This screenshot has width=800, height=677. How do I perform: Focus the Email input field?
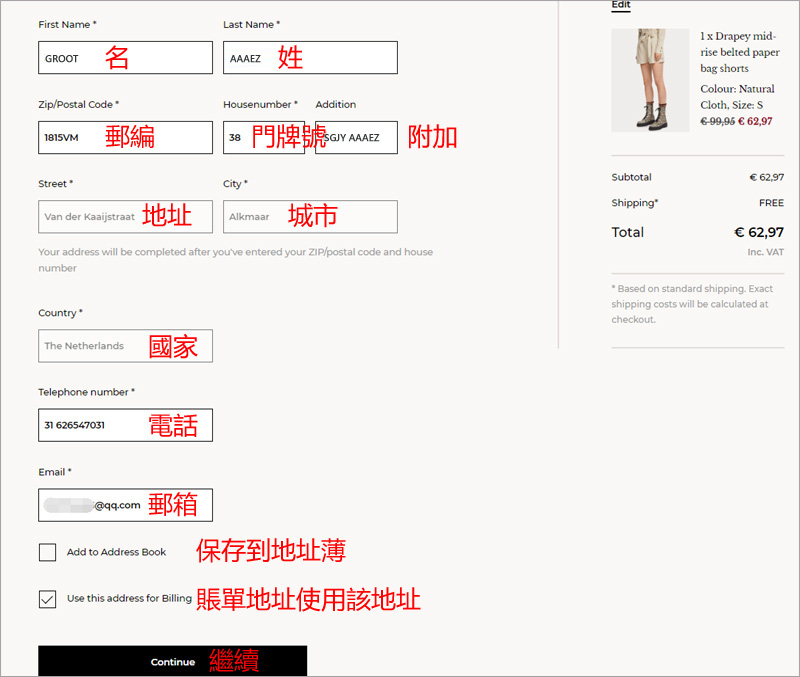[125, 505]
